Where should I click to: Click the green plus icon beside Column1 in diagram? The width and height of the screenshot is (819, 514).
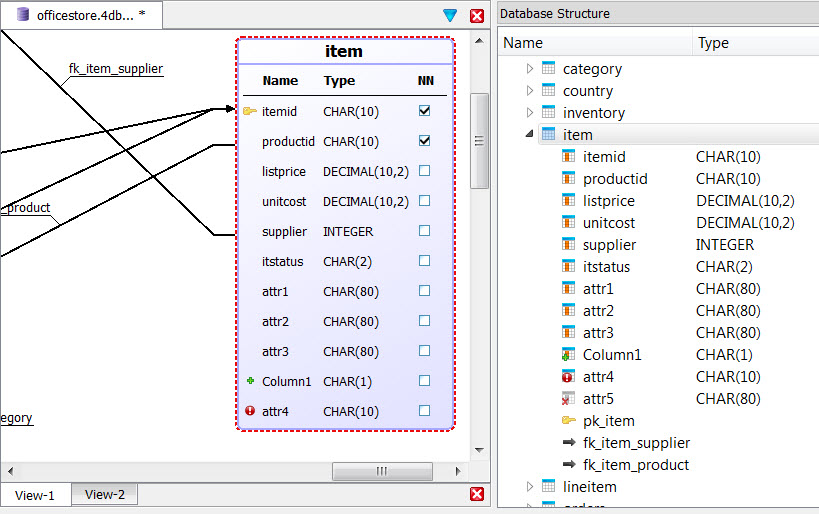249,381
